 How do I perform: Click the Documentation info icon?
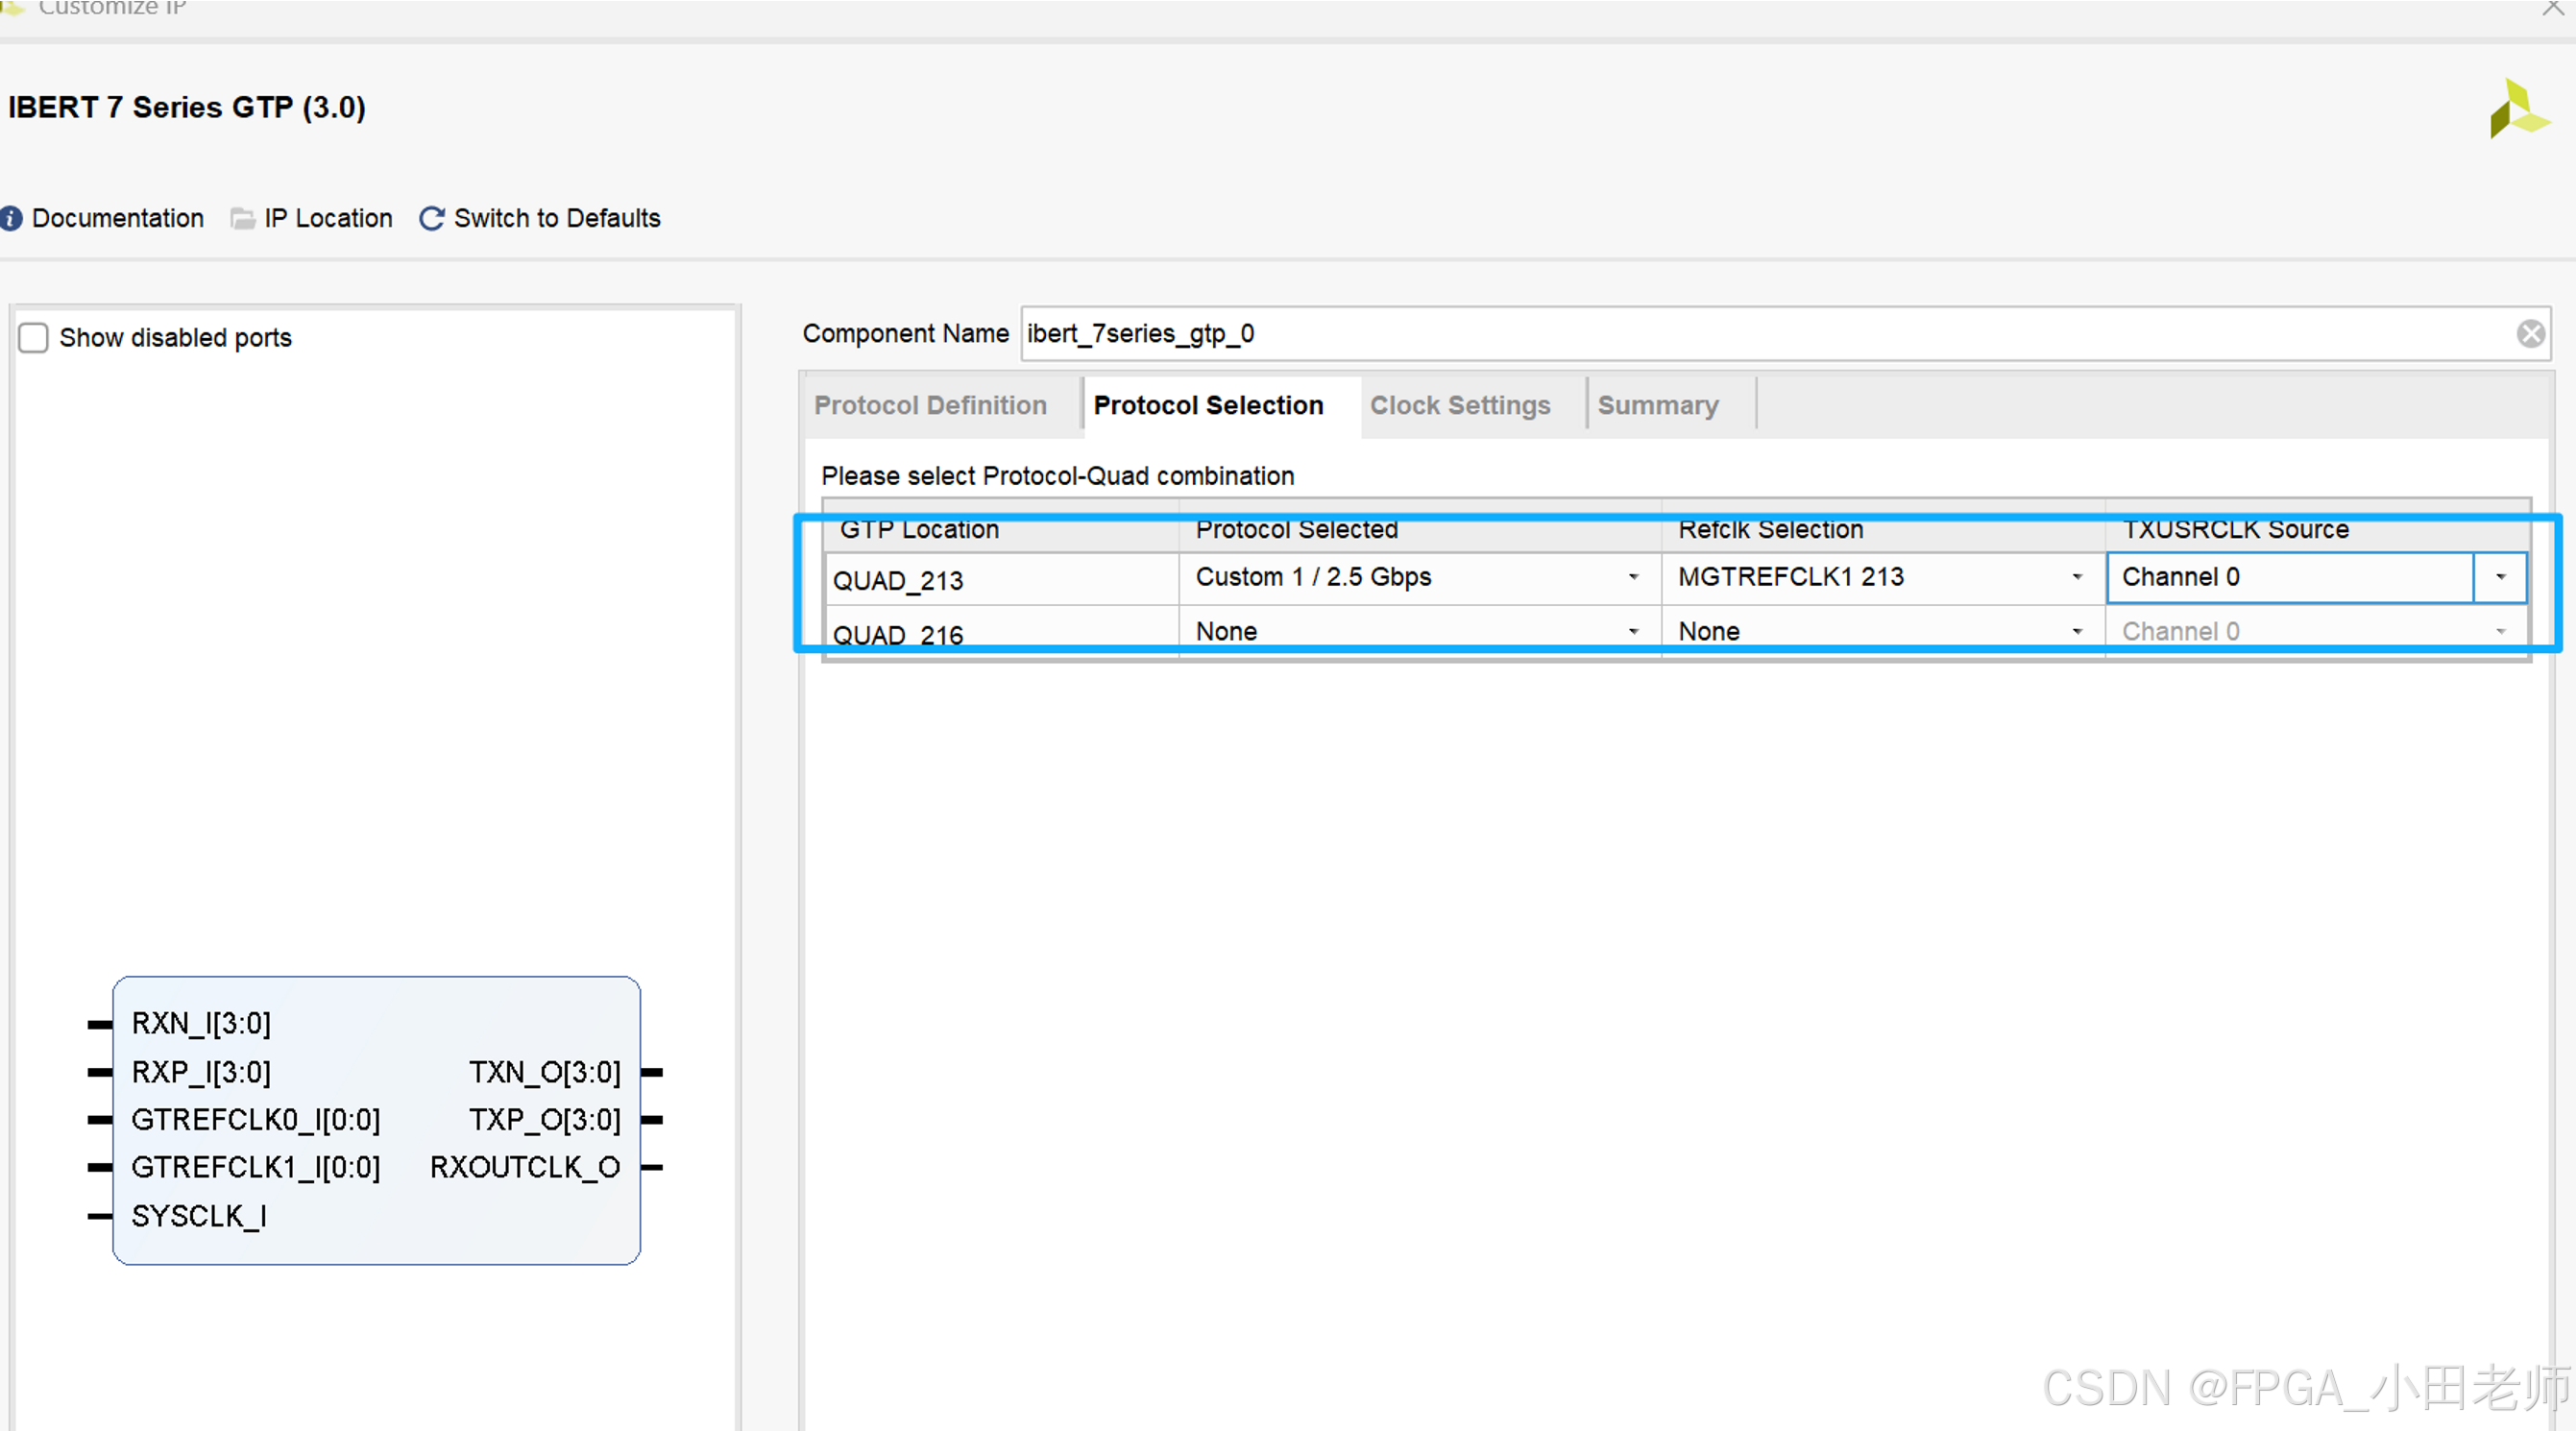(11, 218)
